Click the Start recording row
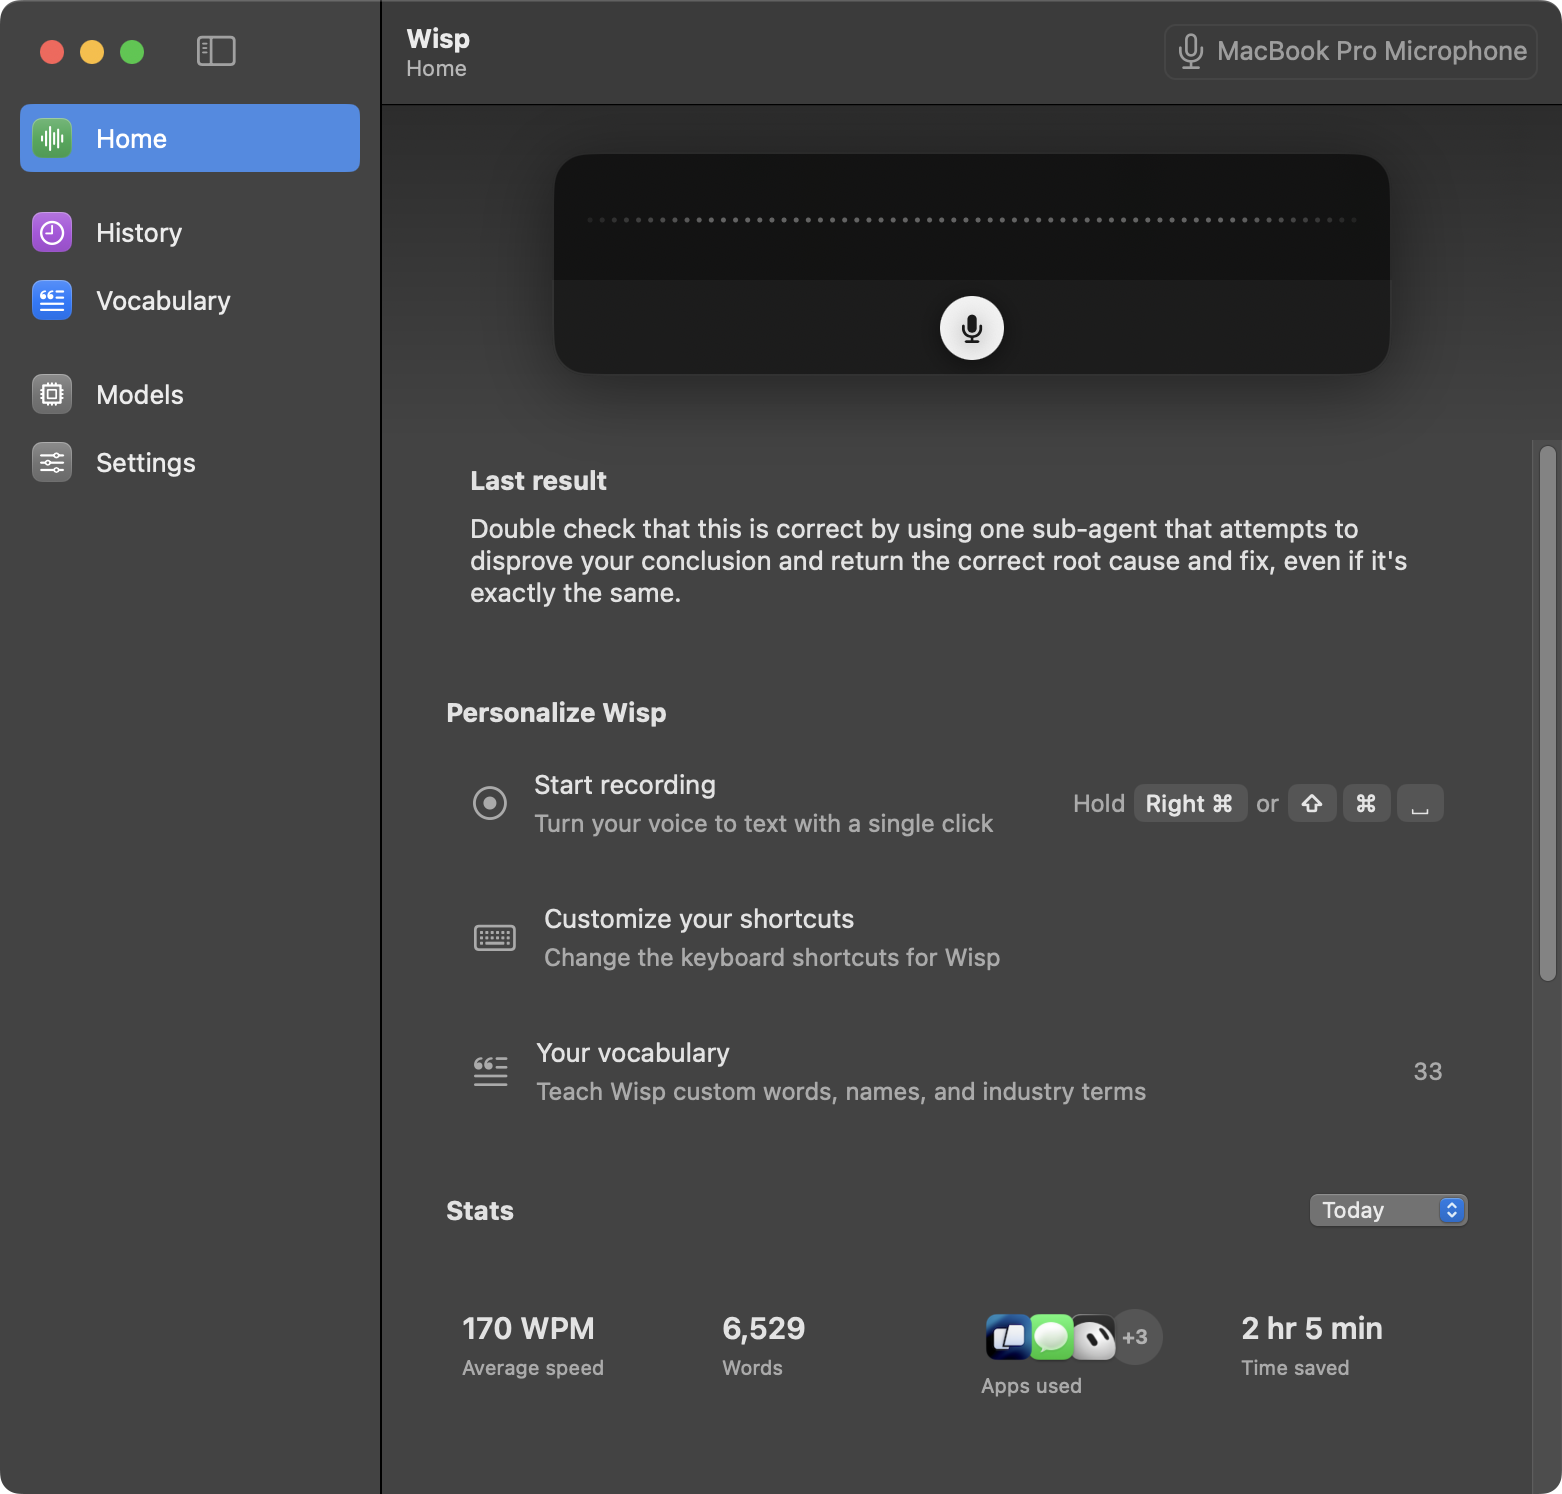The width and height of the screenshot is (1562, 1494). click(958, 803)
